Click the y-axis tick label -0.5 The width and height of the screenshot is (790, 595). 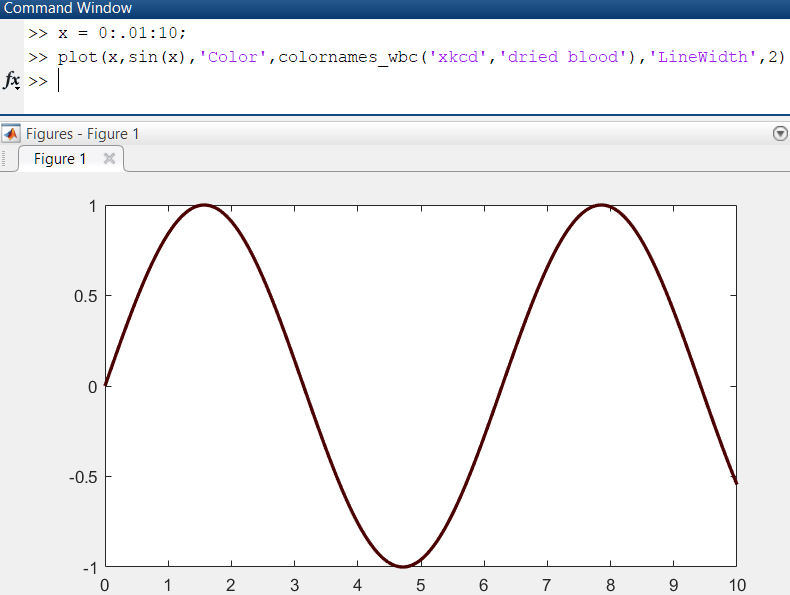click(x=82, y=477)
